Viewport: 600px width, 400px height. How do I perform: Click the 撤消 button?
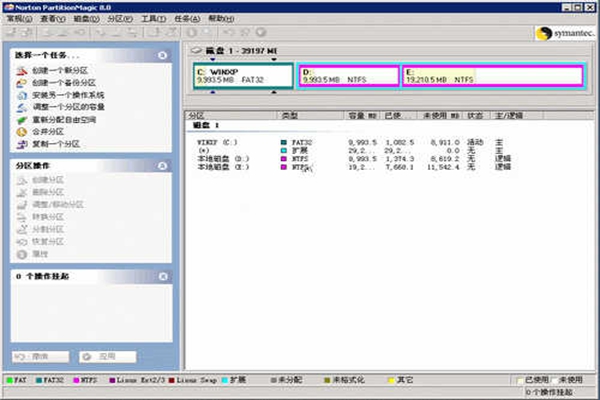coord(41,356)
